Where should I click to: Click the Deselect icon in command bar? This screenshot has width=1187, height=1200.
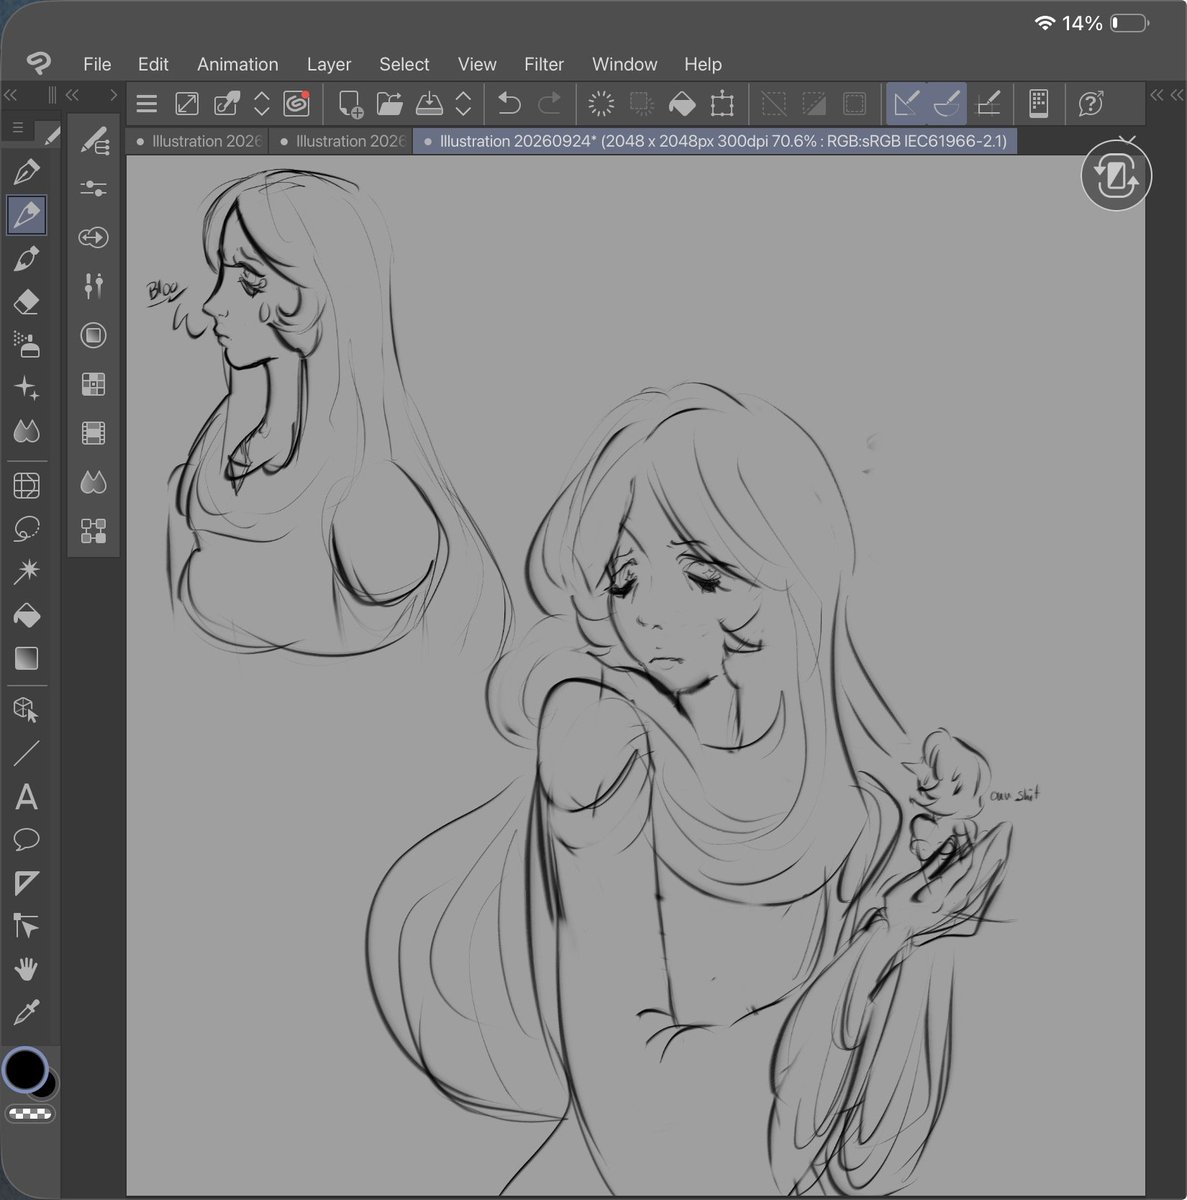point(774,103)
